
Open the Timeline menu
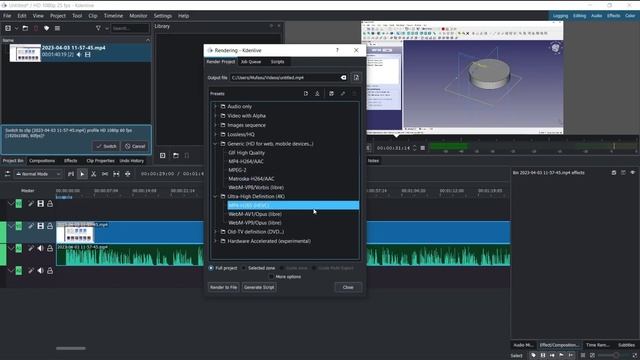113,16
